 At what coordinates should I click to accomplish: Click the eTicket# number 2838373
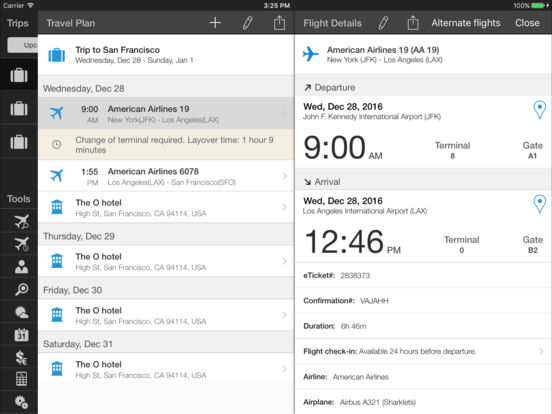point(355,276)
